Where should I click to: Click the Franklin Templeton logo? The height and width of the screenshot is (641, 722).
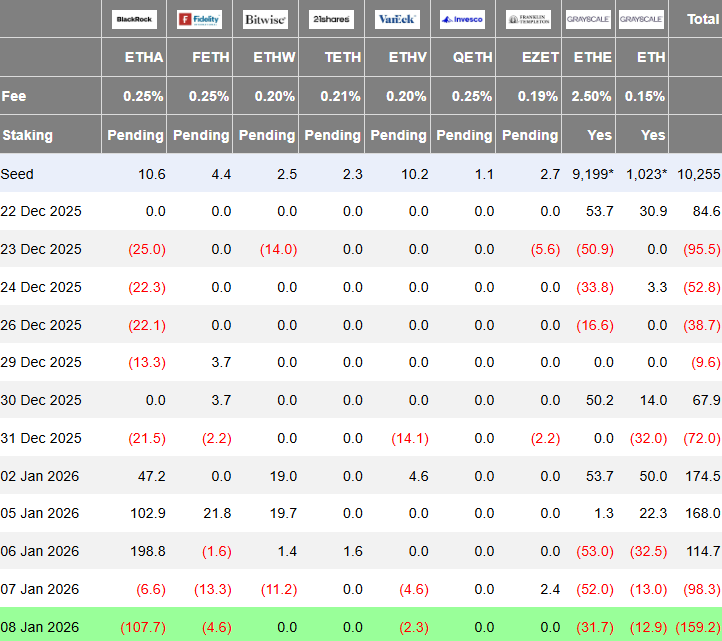(x=528, y=19)
